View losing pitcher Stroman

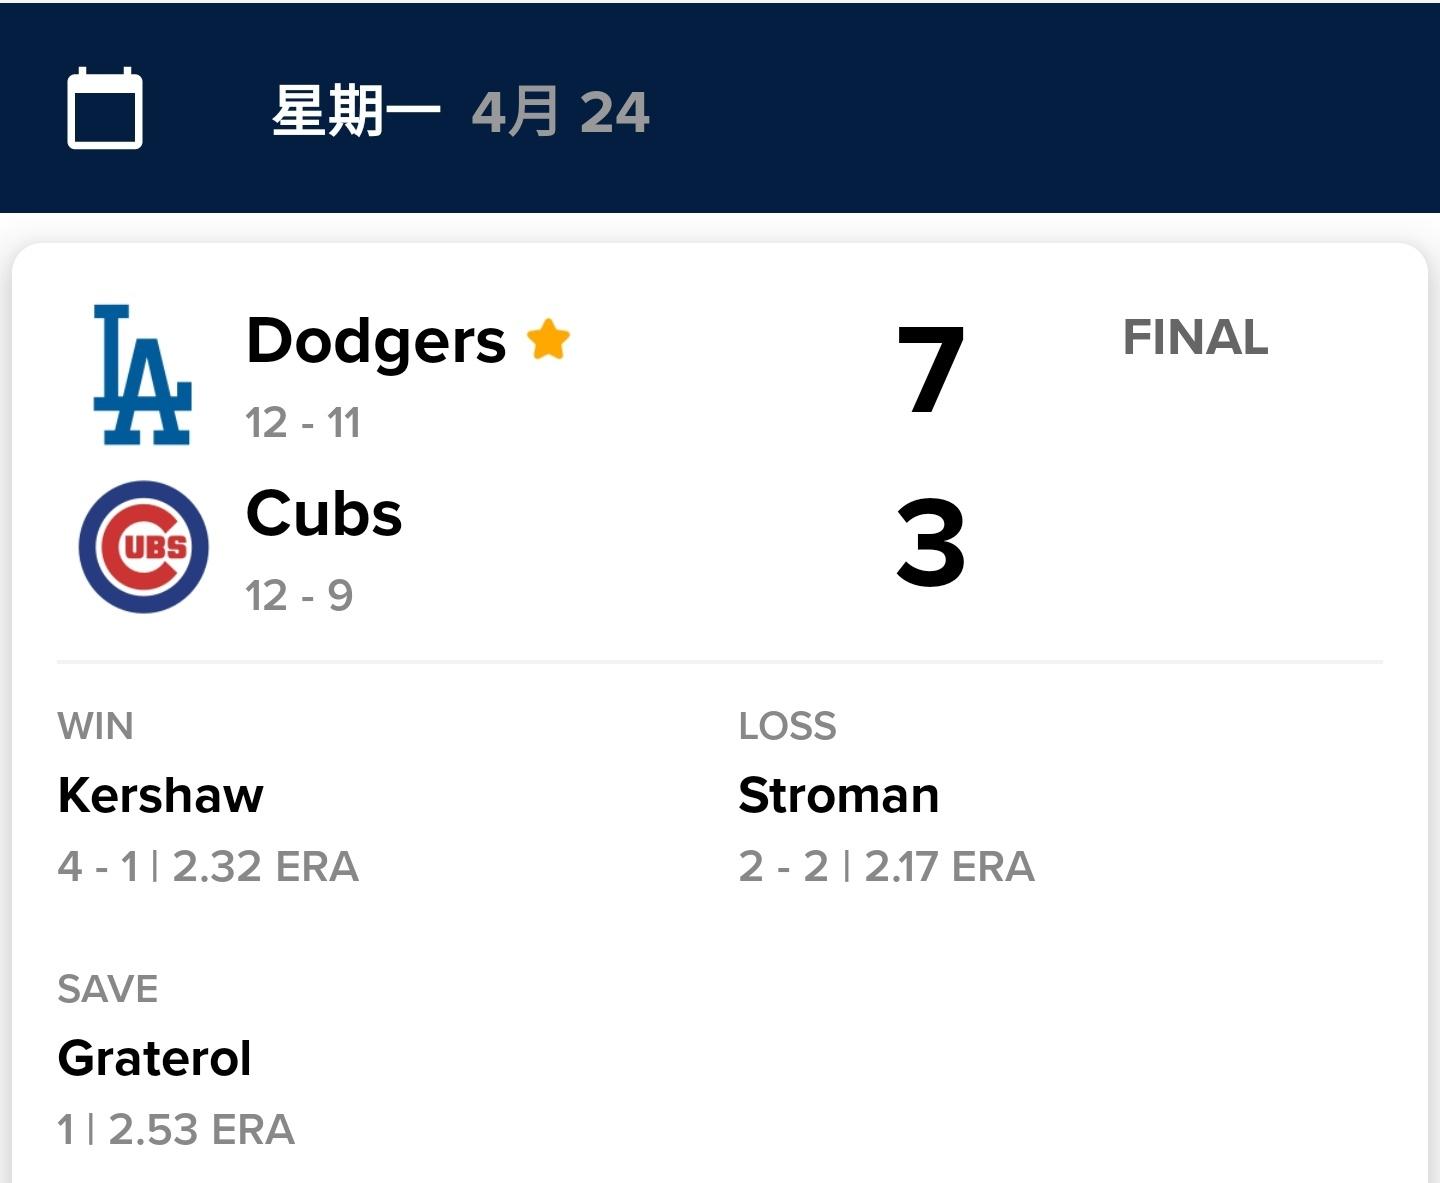point(839,796)
